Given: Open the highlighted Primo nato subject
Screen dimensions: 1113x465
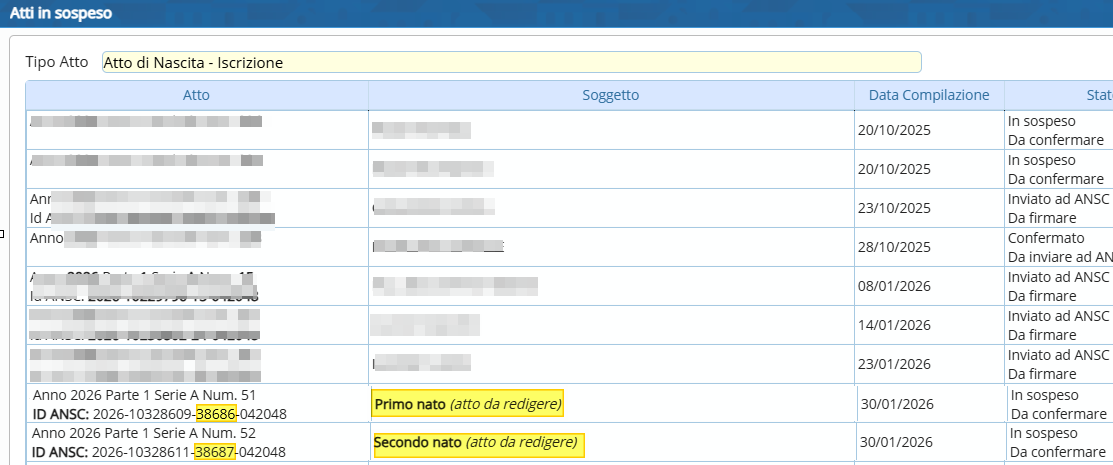Looking at the screenshot, I should tap(468, 405).
